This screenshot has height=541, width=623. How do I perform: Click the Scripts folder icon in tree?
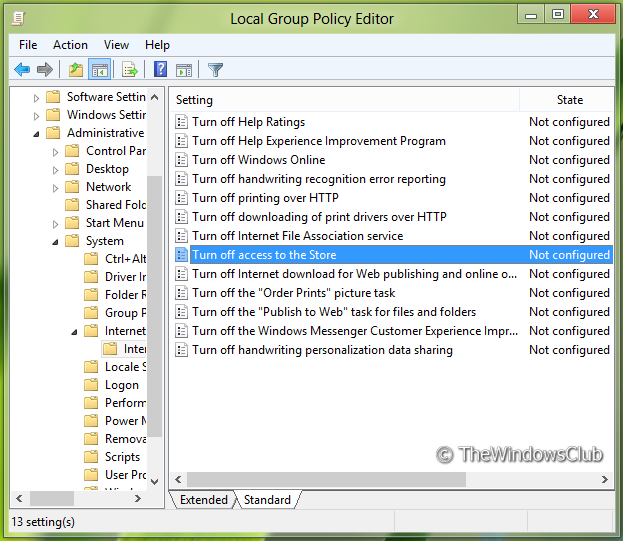point(91,457)
